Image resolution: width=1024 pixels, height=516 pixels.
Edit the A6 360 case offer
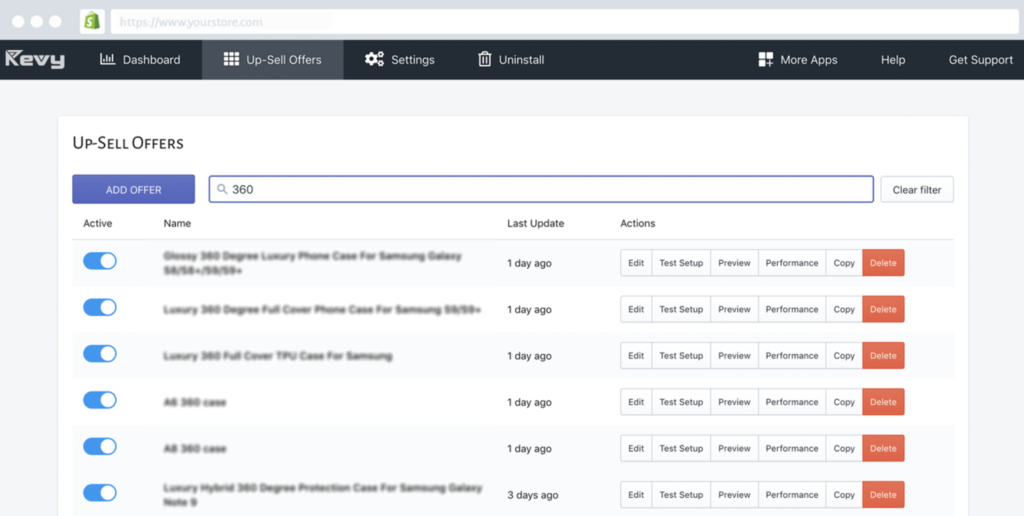[x=636, y=402]
